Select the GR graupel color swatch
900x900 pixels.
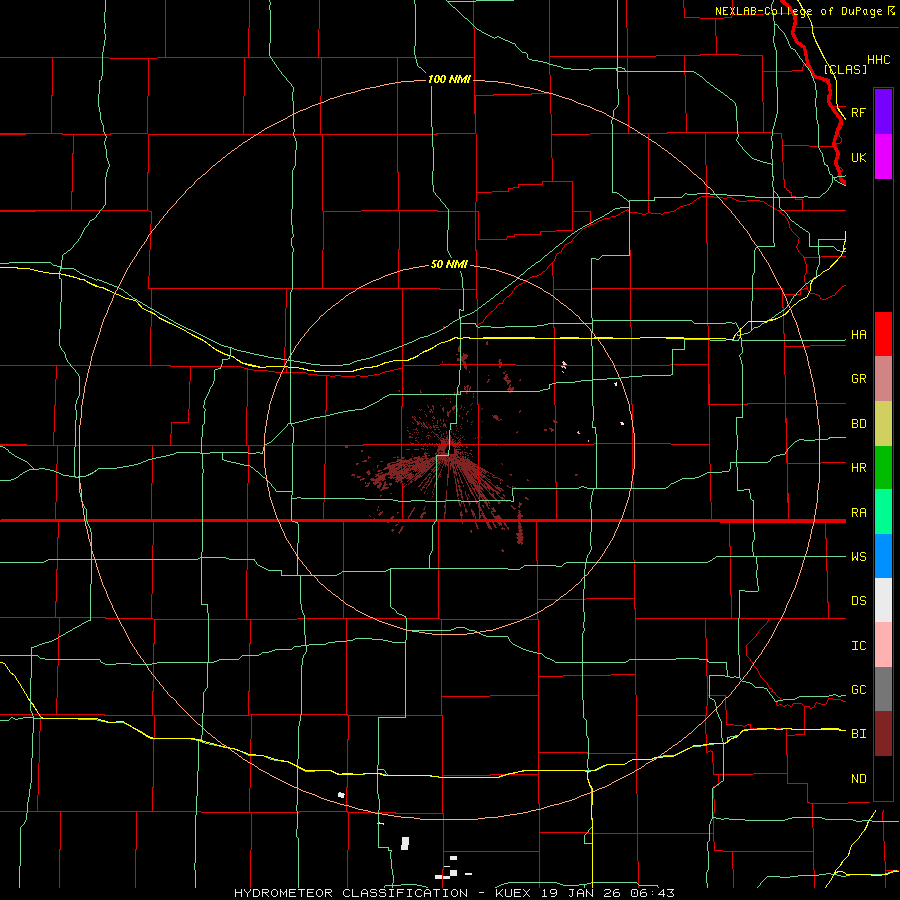coord(883,379)
